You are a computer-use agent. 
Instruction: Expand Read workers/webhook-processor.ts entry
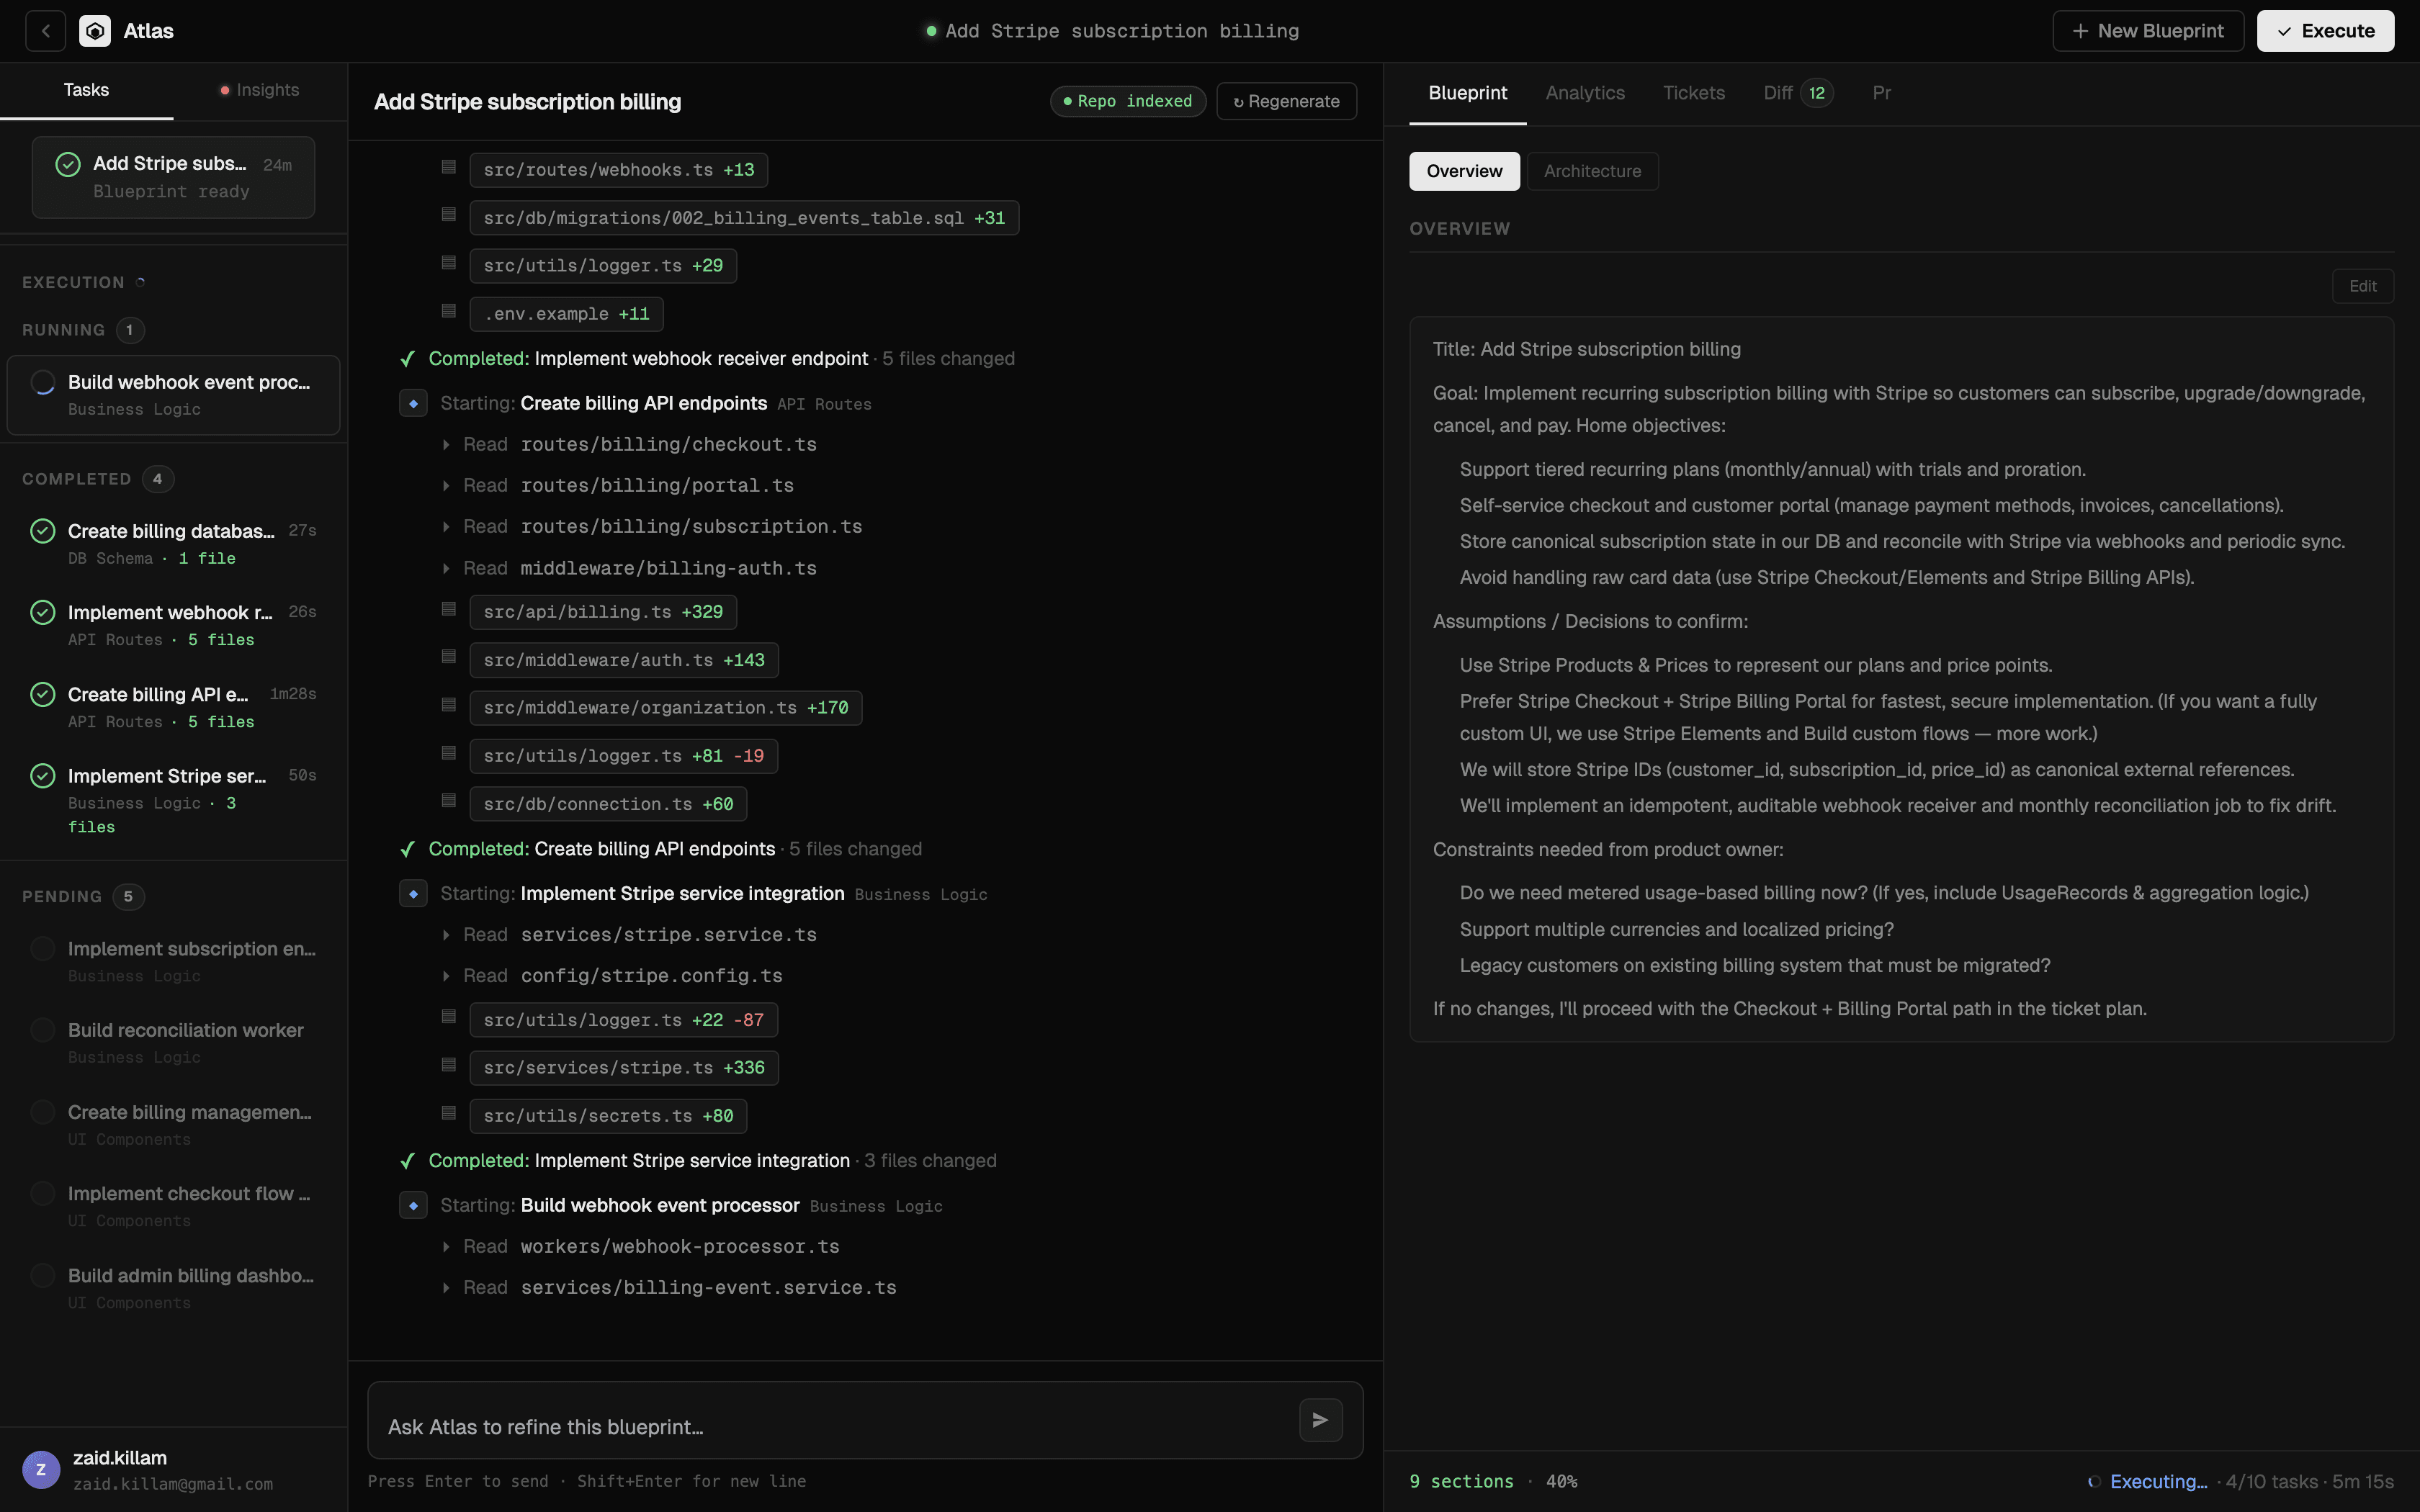tap(446, 1247)
